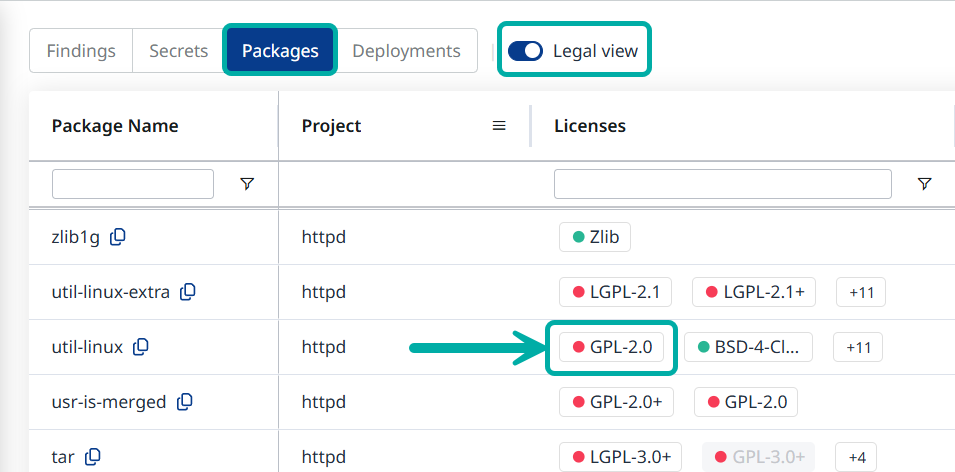
Task: Click copy icon next to util-linux
Action: pos(141,347)
